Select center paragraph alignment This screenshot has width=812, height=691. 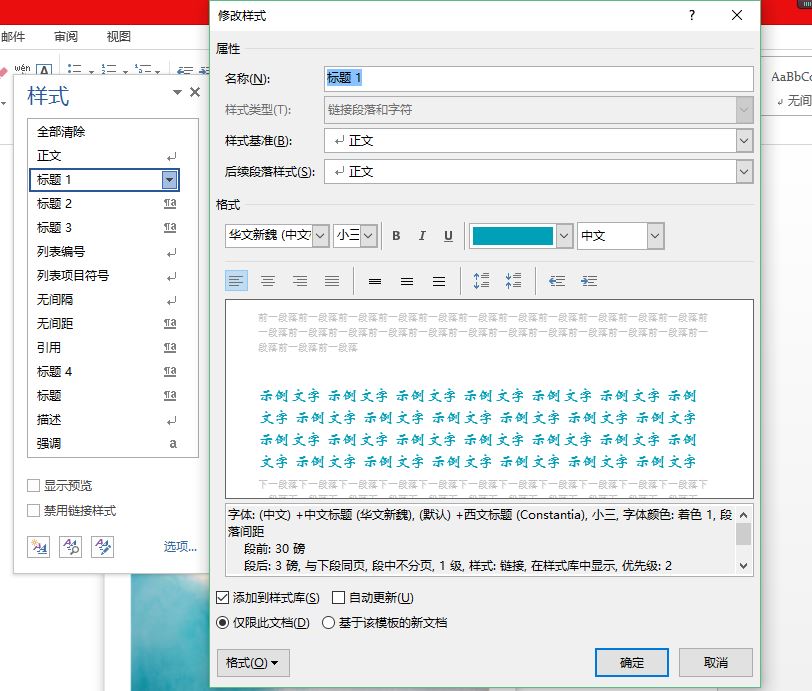(x=268, y=281)
